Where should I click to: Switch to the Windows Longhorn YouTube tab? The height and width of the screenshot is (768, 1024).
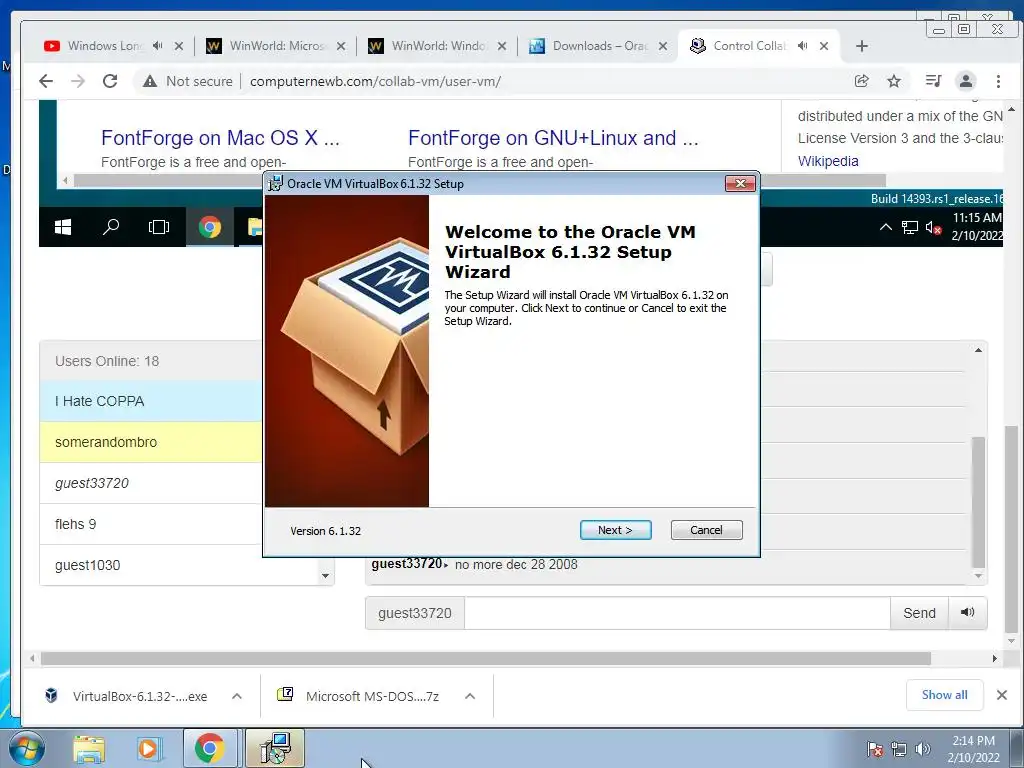pos(104,46)
